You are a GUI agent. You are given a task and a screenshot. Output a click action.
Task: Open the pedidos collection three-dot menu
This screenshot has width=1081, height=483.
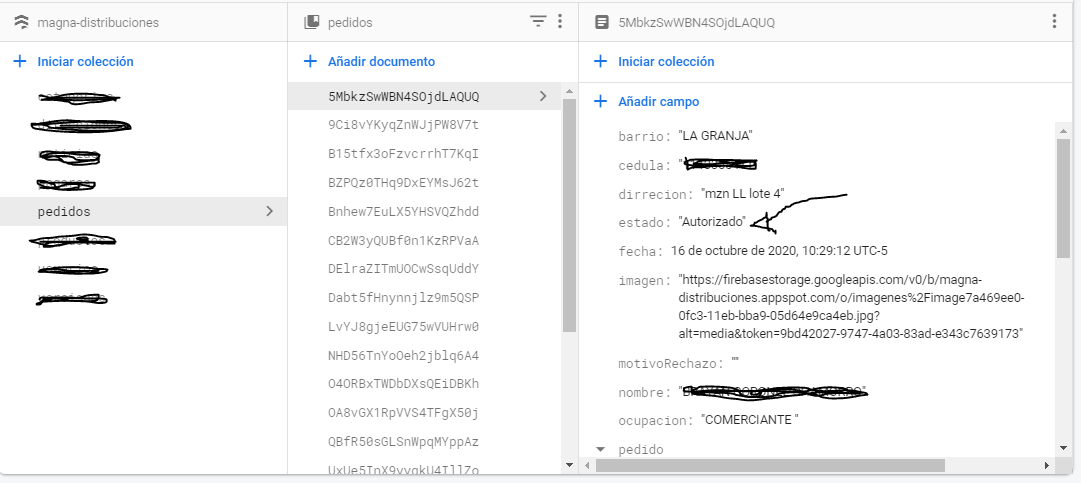coord(560,21)
